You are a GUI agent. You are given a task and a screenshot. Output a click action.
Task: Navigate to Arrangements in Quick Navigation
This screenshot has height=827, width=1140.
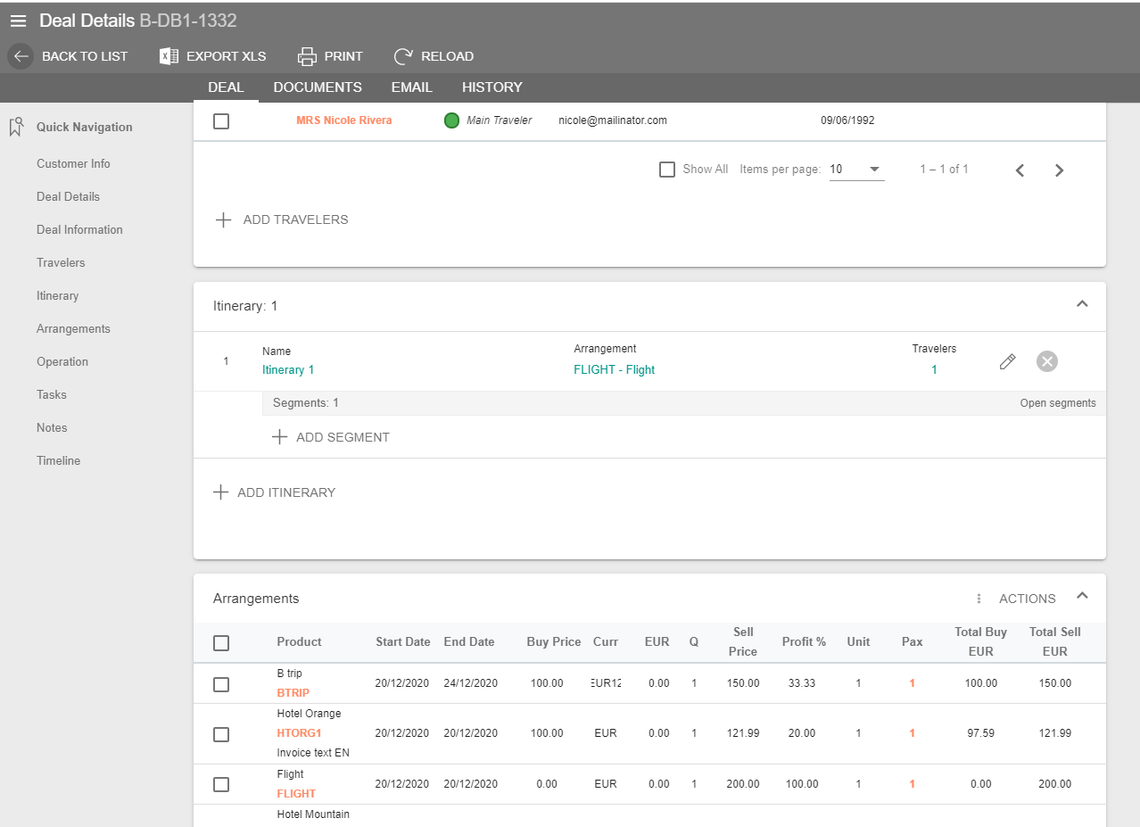73,329
